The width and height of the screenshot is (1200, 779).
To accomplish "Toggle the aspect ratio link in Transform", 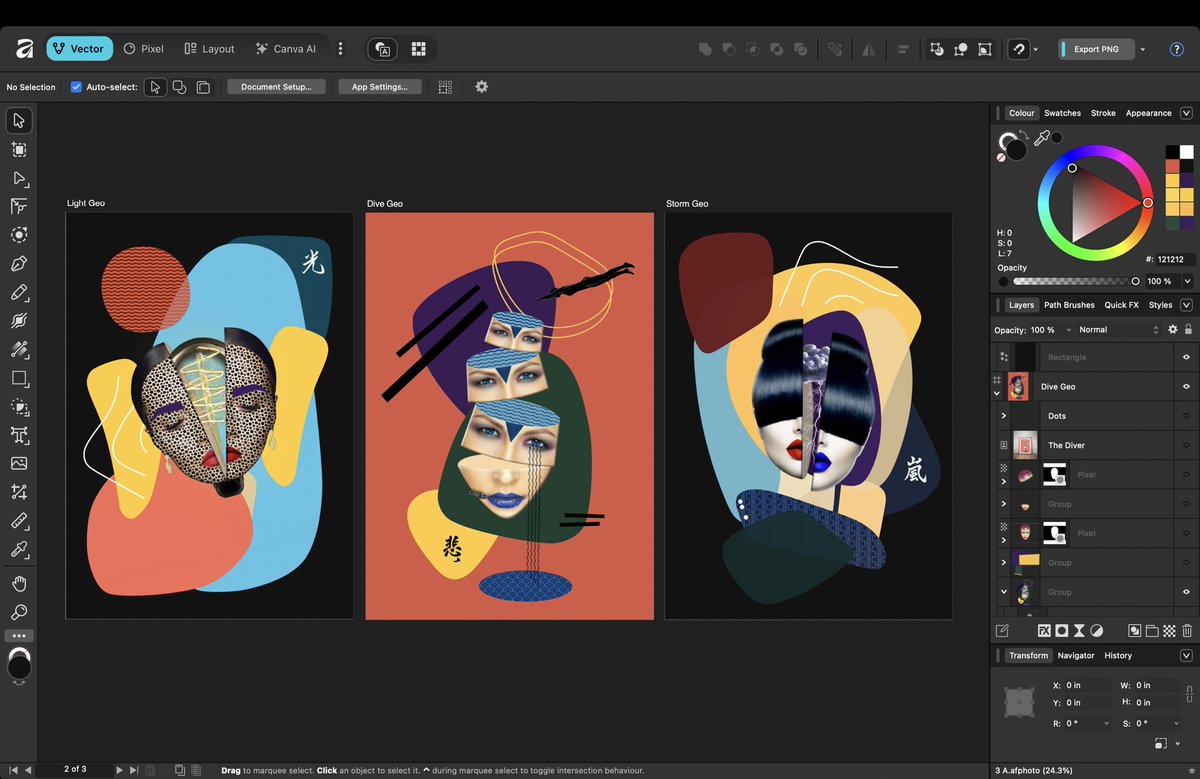I will pos(1189,694).
